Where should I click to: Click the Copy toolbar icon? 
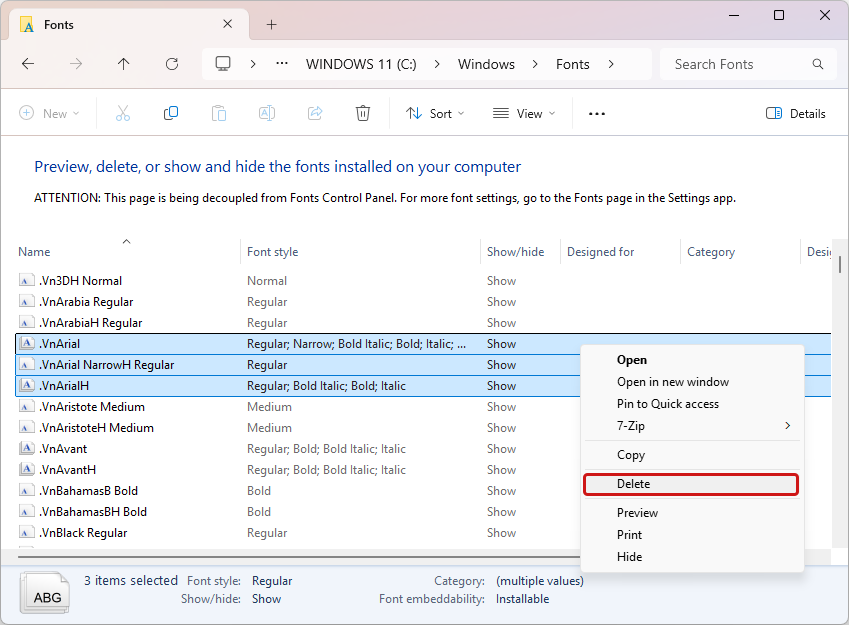click(171, 113)
